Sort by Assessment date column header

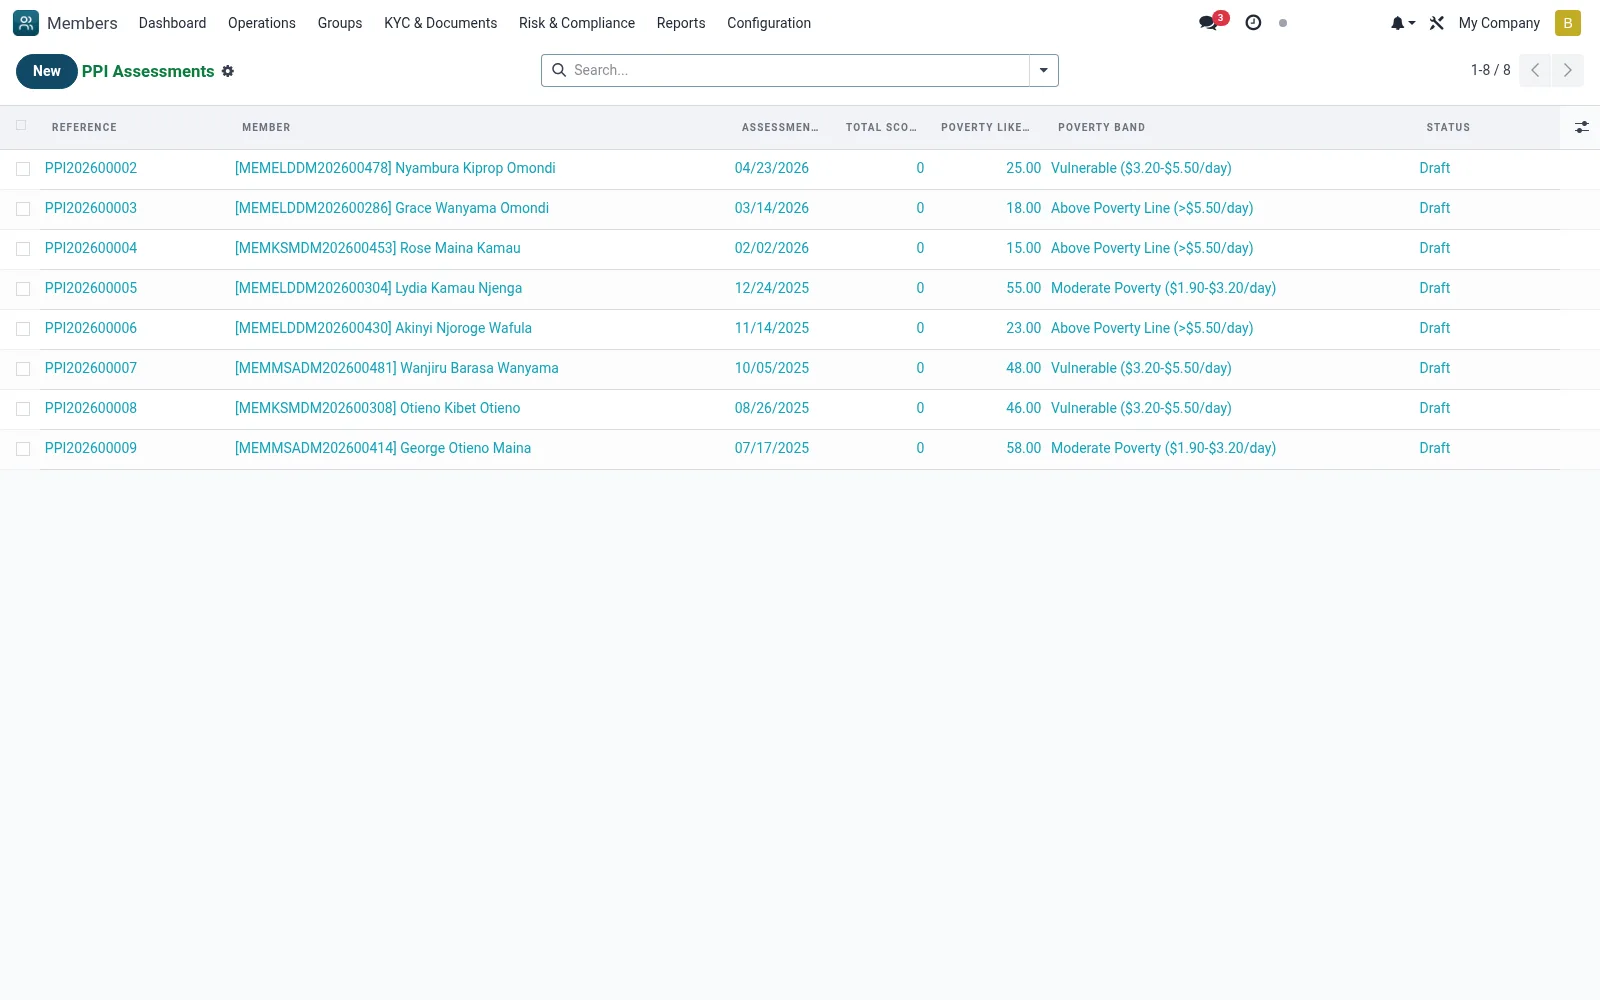(x=780, y=127)
